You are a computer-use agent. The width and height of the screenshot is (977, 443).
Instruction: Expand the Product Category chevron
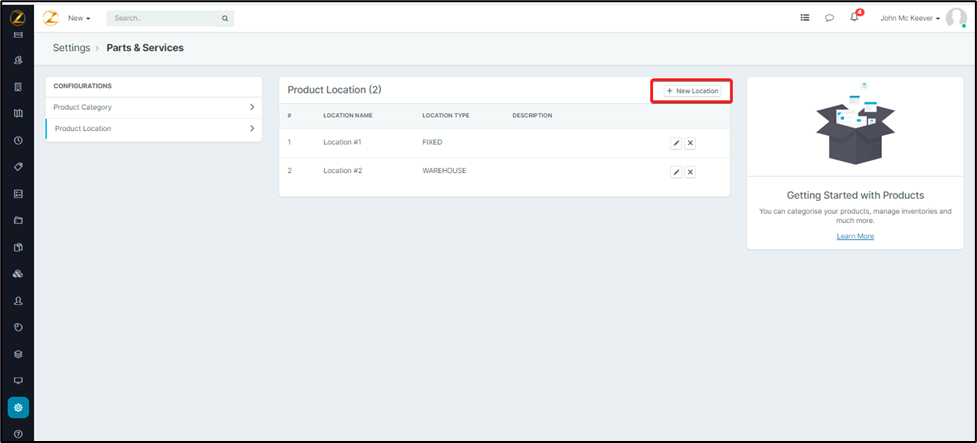[252, 107]
